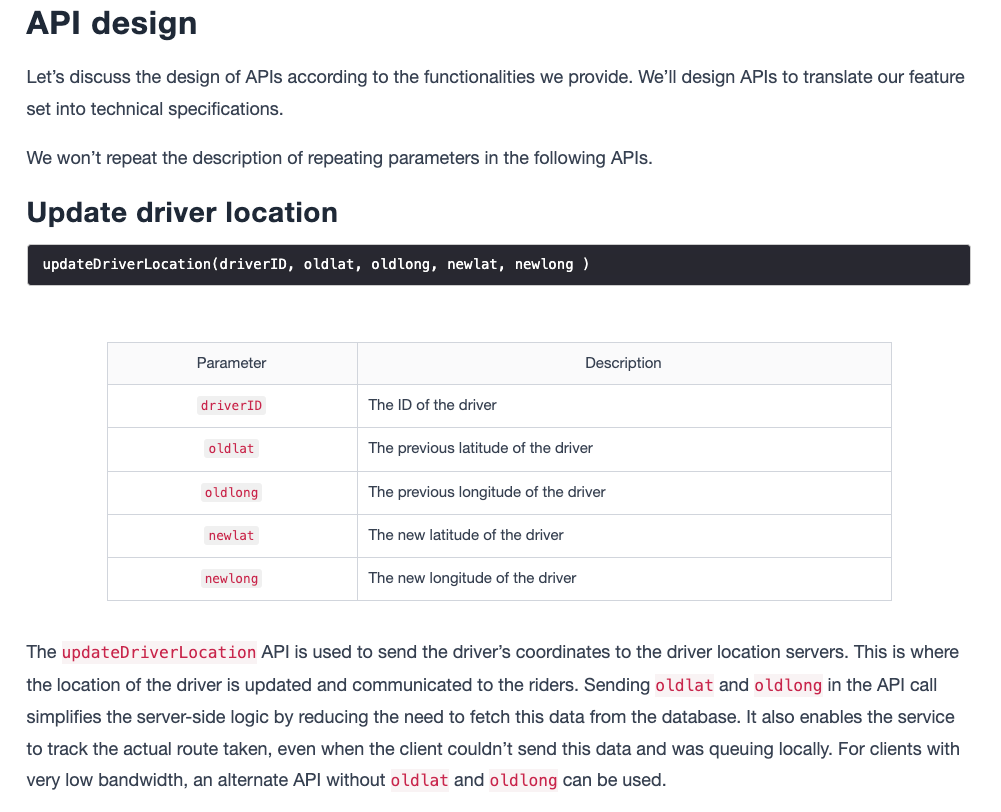Click the newlong parameter in the table
Image resolution: width=1001 pixels, height=812 pixels.
click(231, 578)
